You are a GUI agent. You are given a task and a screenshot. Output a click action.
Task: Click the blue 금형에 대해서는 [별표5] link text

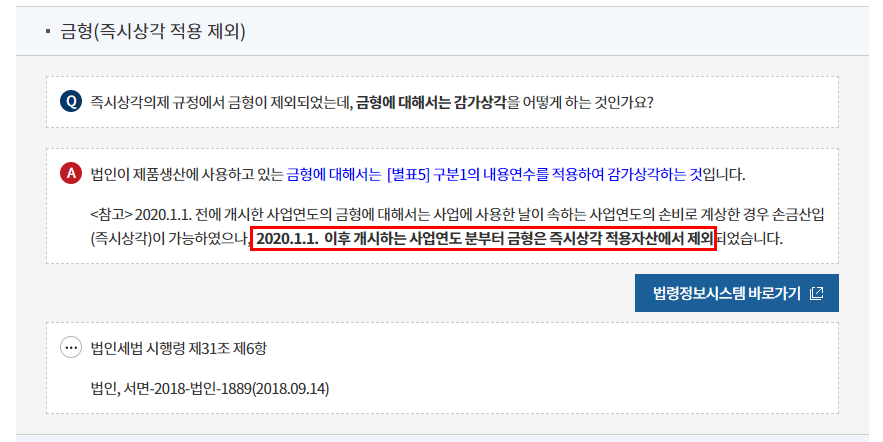358,175
